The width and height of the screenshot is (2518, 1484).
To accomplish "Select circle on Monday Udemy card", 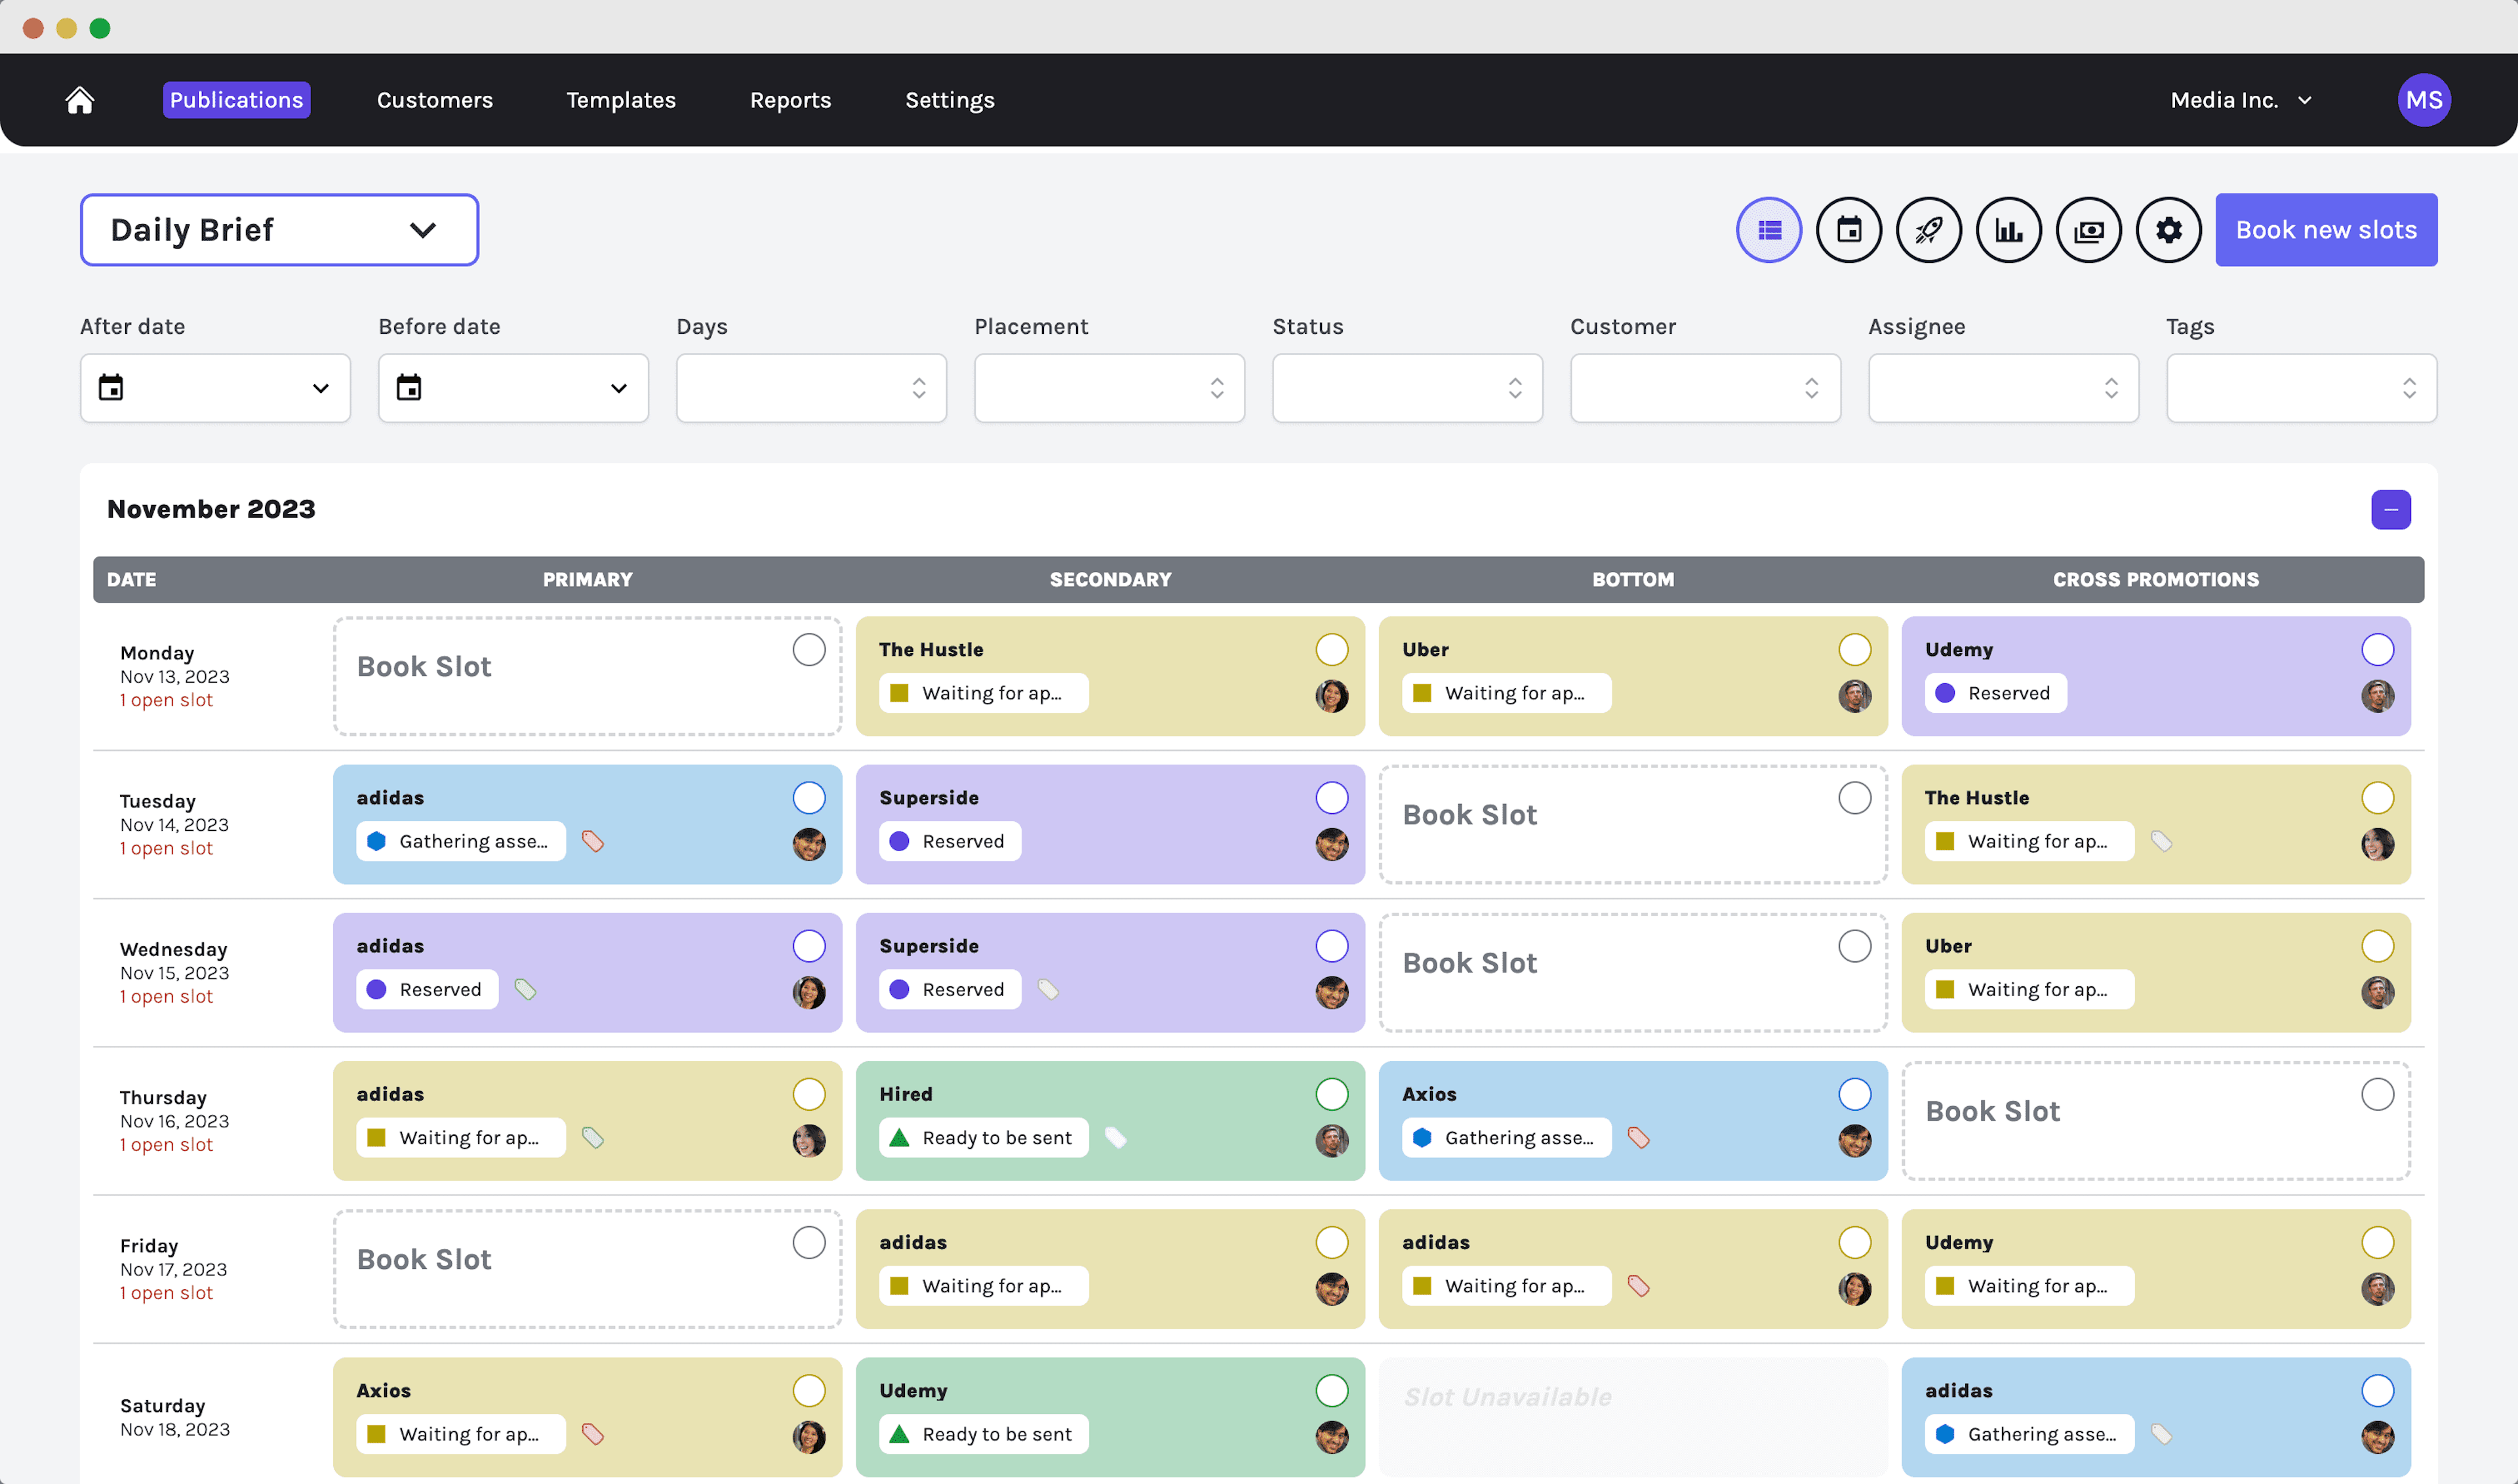I will tap(2377, 650).
